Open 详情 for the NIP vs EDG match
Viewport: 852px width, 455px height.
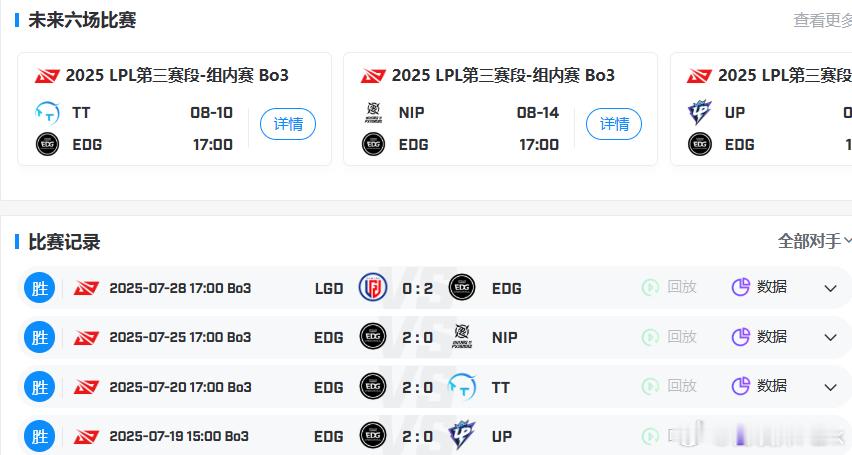tap(614, 124)
